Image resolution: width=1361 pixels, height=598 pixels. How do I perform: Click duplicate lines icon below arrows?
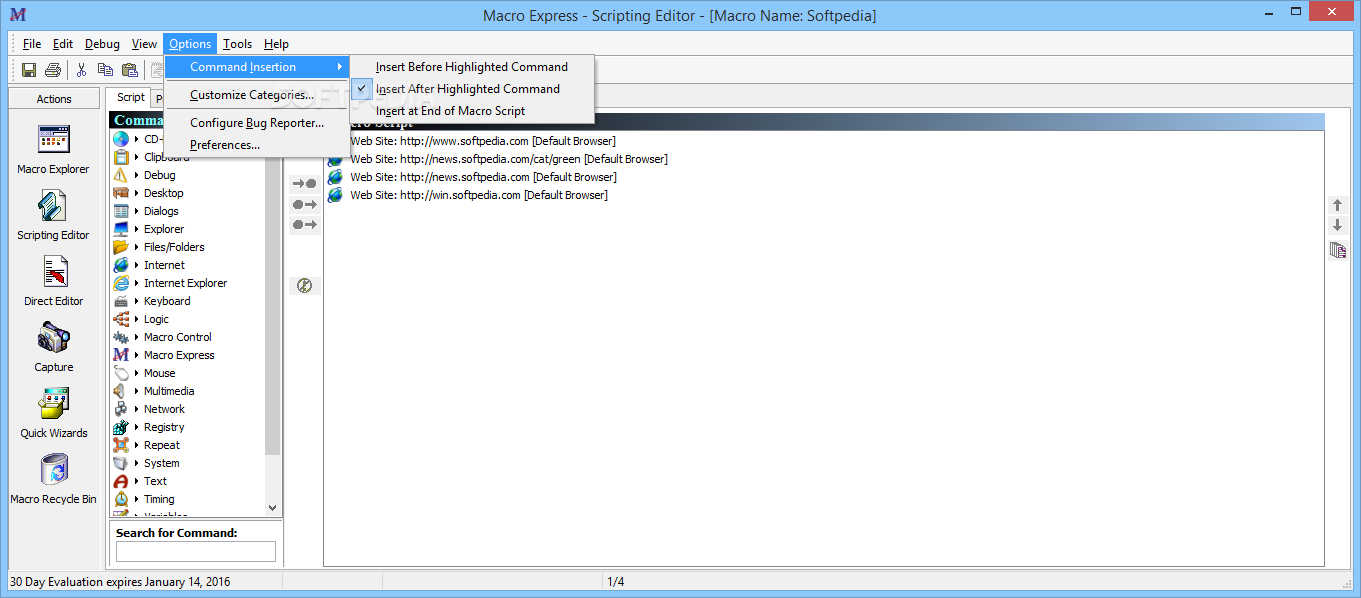pos(1337,250)
